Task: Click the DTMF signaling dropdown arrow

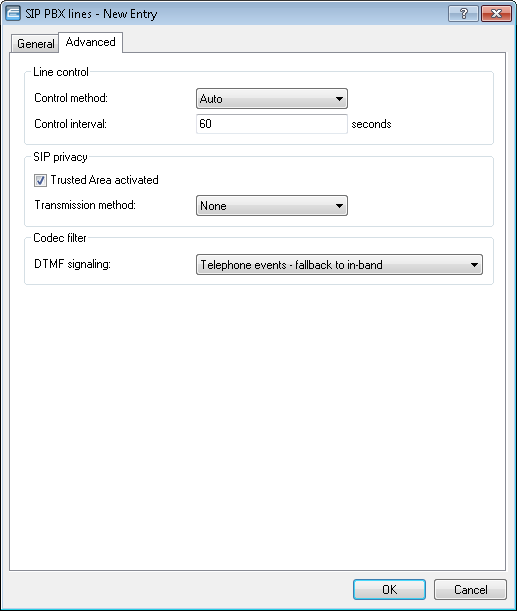Action: (474, 265)
